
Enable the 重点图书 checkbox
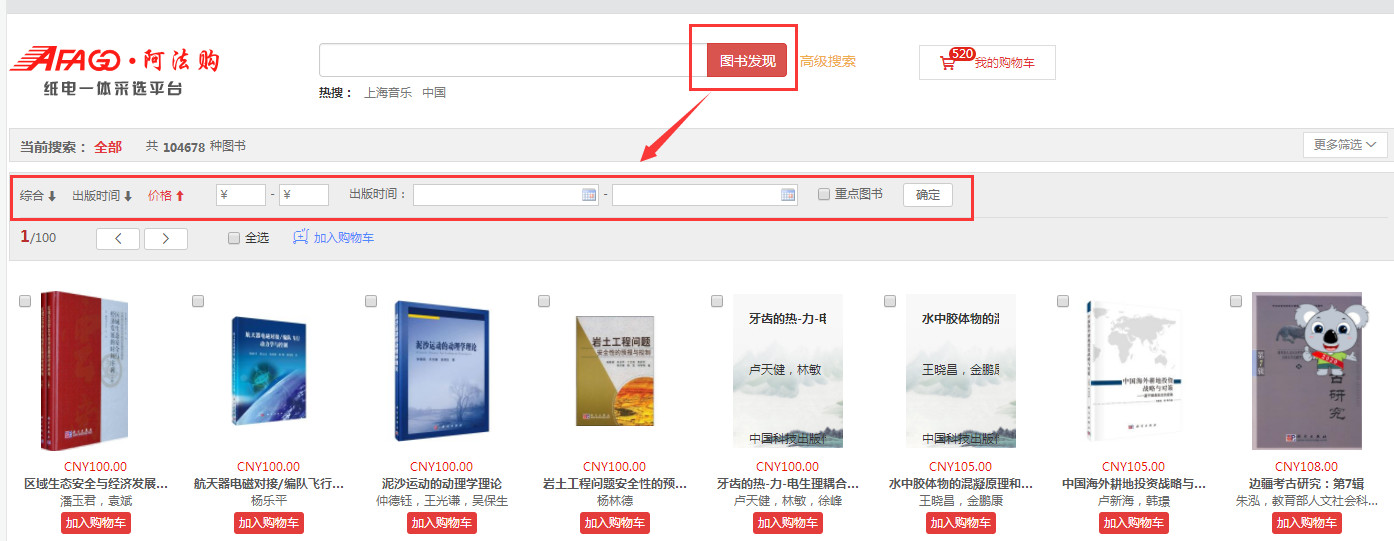coord(824,195)
